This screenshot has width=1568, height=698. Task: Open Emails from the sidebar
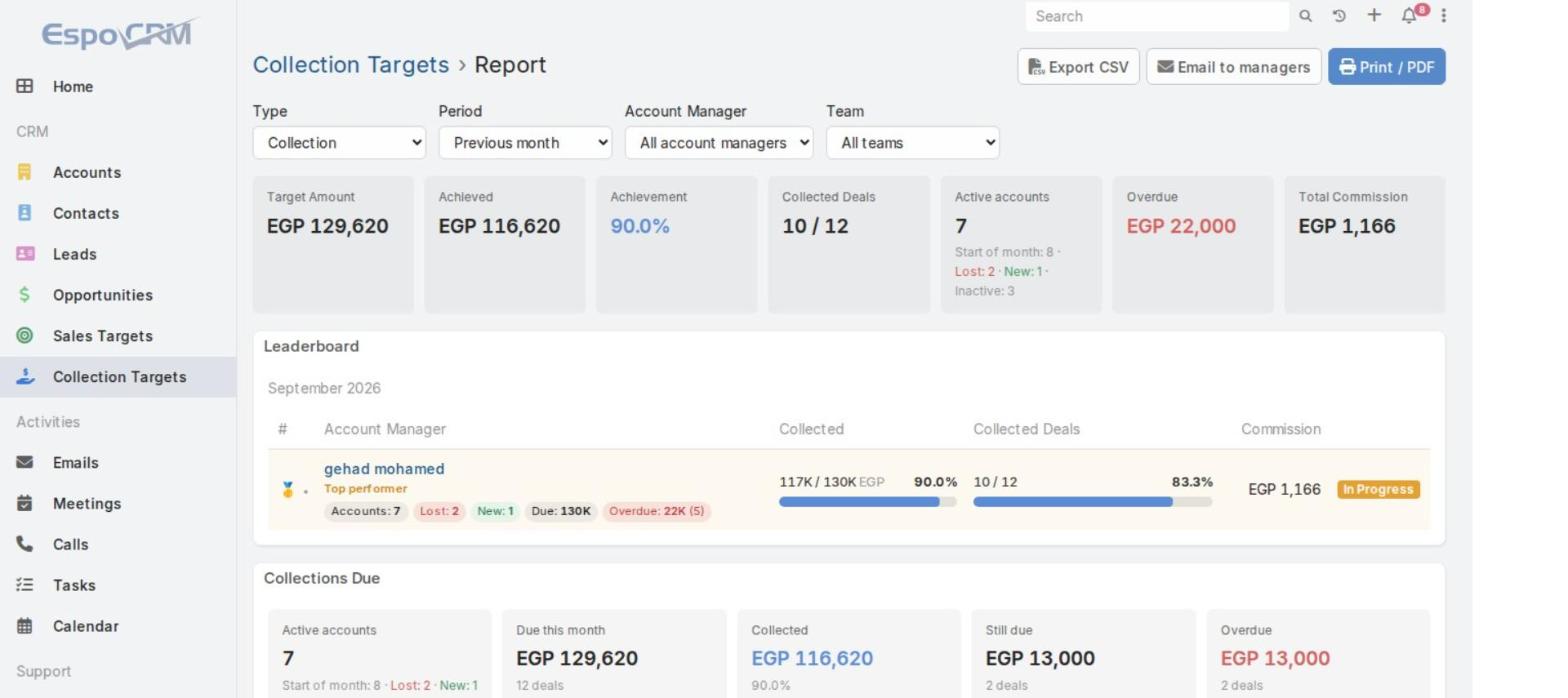click(x=118, y=462)
